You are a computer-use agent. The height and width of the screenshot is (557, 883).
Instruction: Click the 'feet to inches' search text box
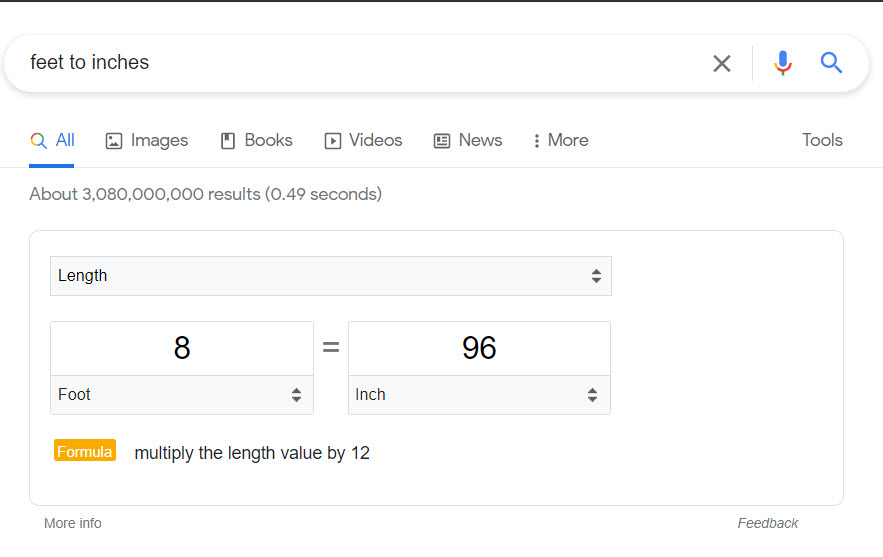click(x=360, y=63)
